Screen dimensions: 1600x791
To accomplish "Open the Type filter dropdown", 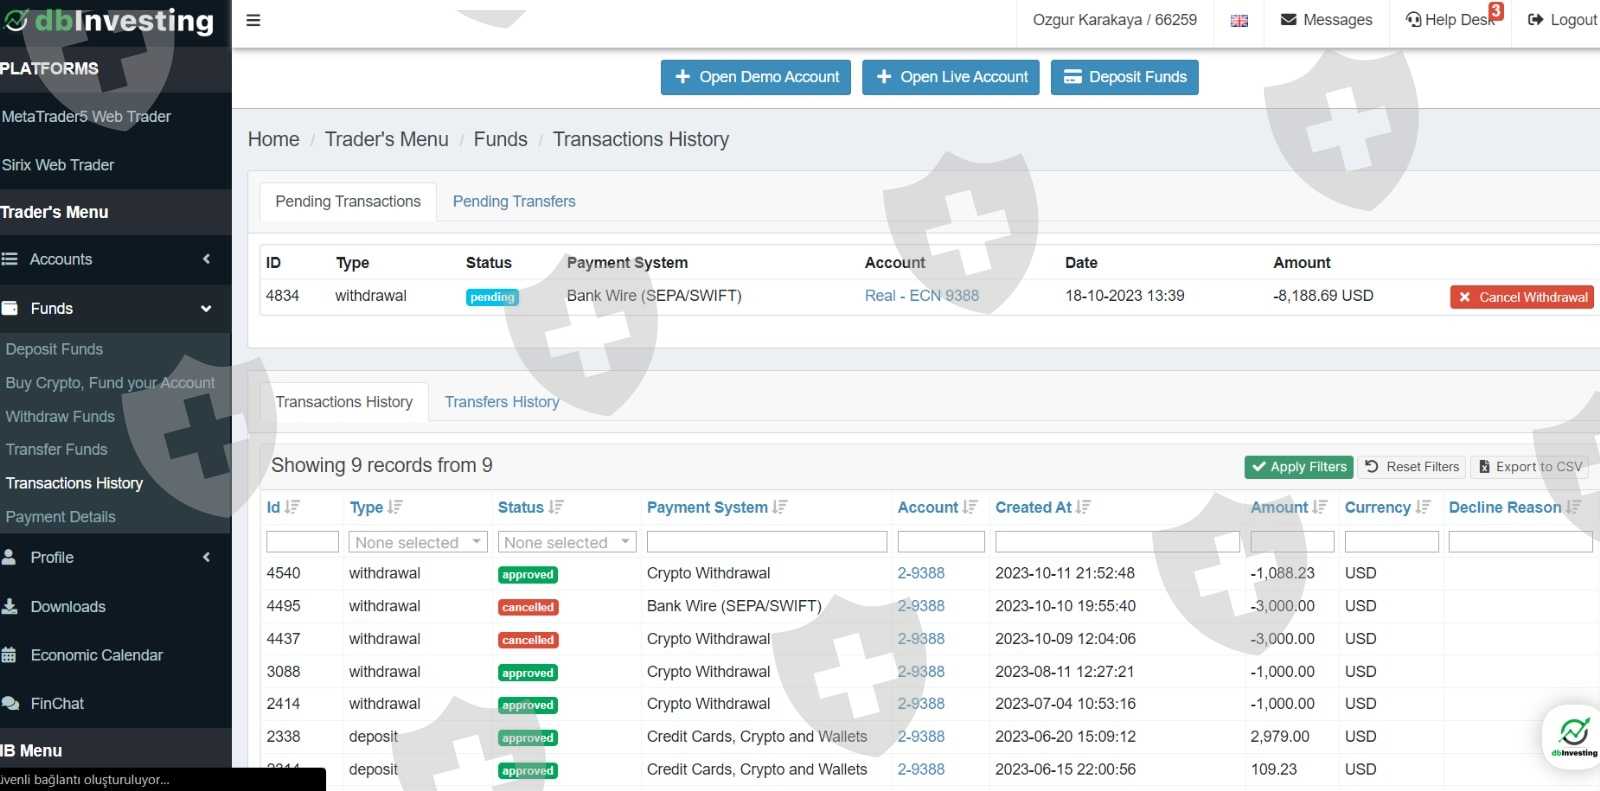I will (418, 542).
